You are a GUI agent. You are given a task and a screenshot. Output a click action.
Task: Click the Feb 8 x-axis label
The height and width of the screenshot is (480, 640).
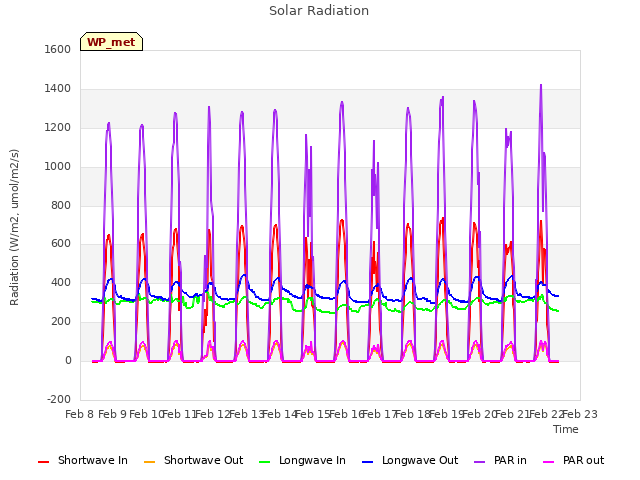(80, 414)
